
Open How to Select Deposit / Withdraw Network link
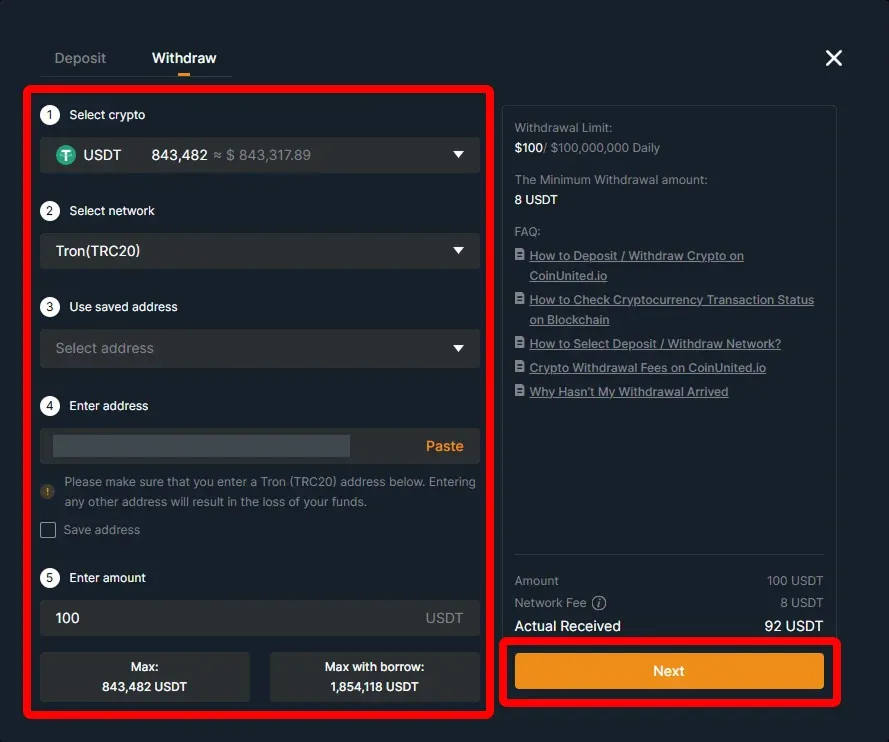click(655, 344)
